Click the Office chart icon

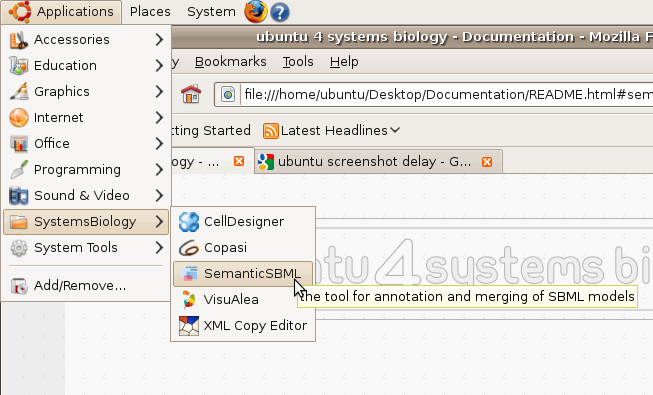coord(19,144)
